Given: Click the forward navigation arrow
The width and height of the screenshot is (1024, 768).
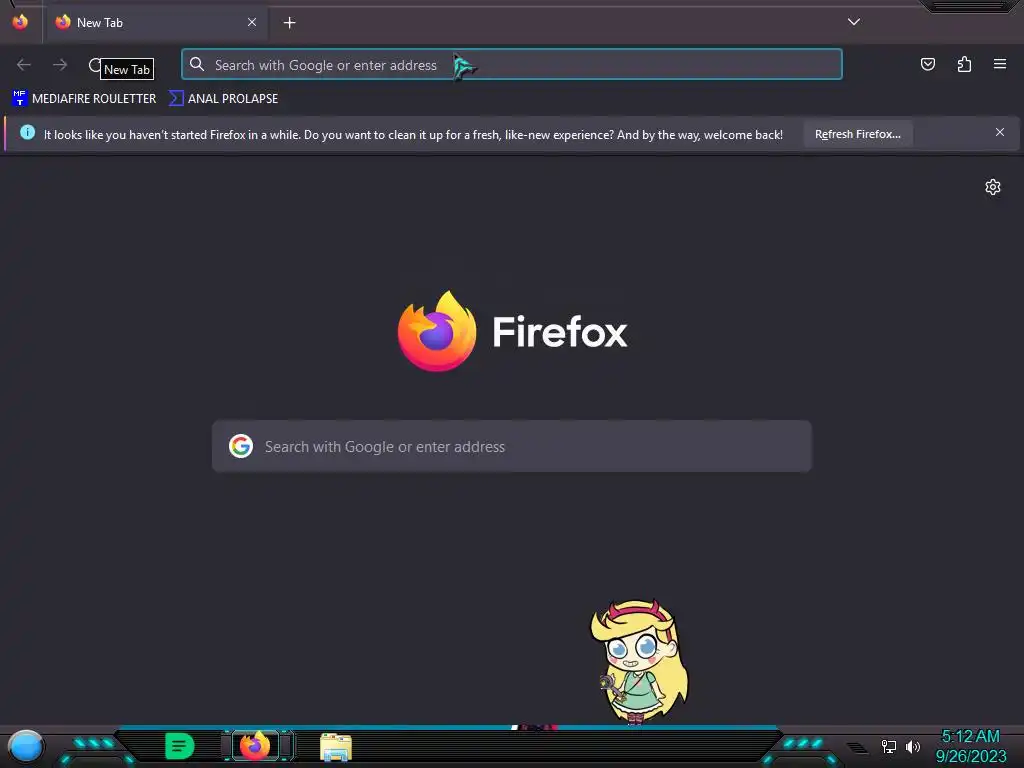Looking at the screenshot, I should [x=60, y=65].
